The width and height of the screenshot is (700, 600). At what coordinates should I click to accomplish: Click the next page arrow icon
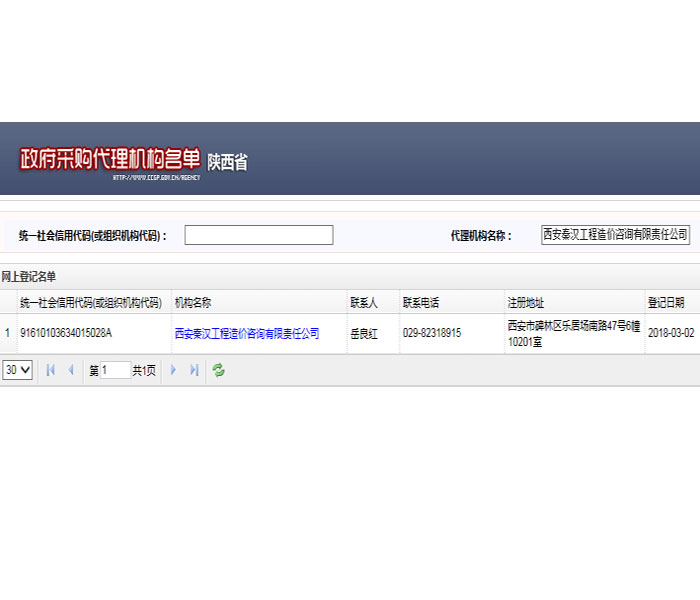173,370
